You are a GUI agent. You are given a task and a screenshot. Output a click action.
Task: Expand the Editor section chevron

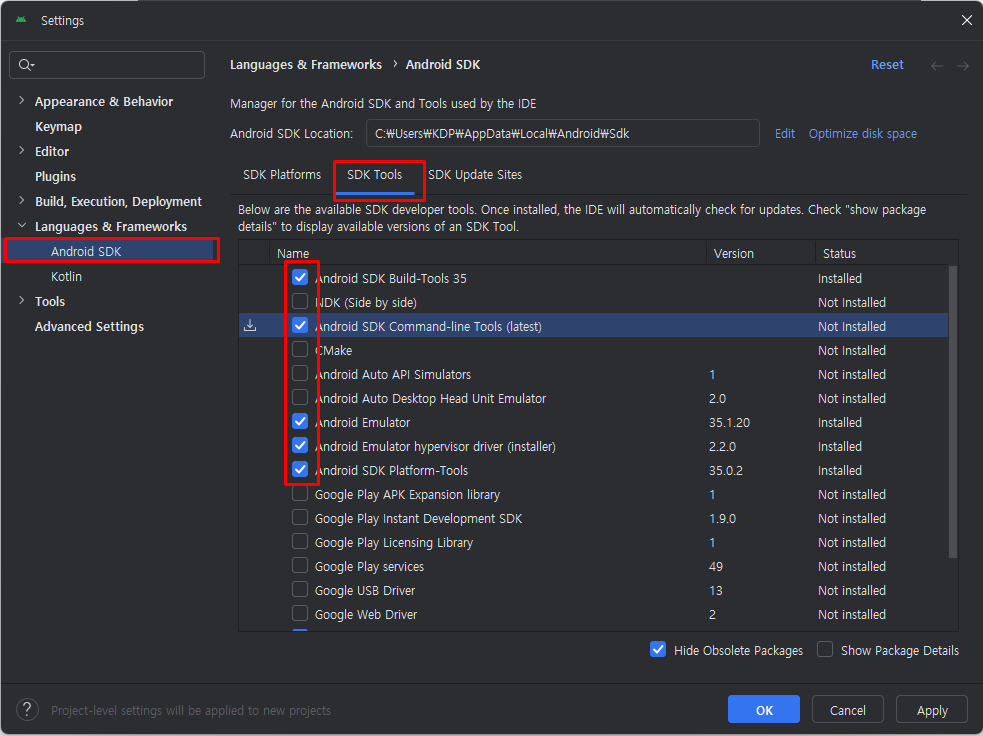pyautogui.click(x=22, y=150)
